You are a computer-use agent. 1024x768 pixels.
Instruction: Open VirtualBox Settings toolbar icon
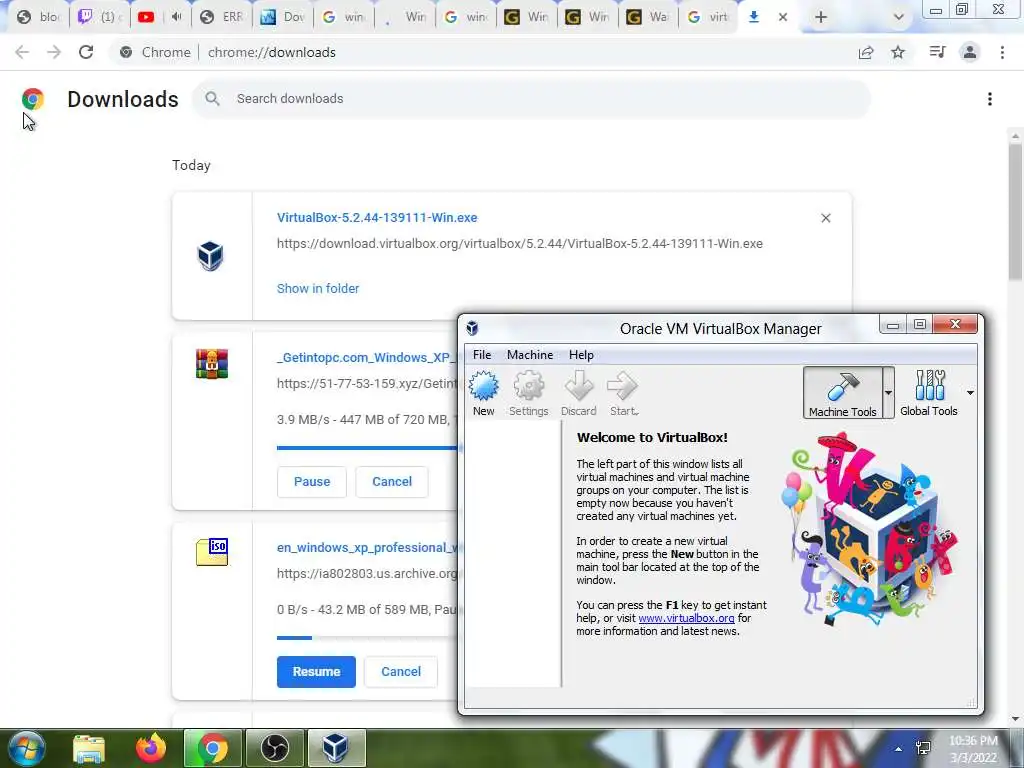click(528, 392)
